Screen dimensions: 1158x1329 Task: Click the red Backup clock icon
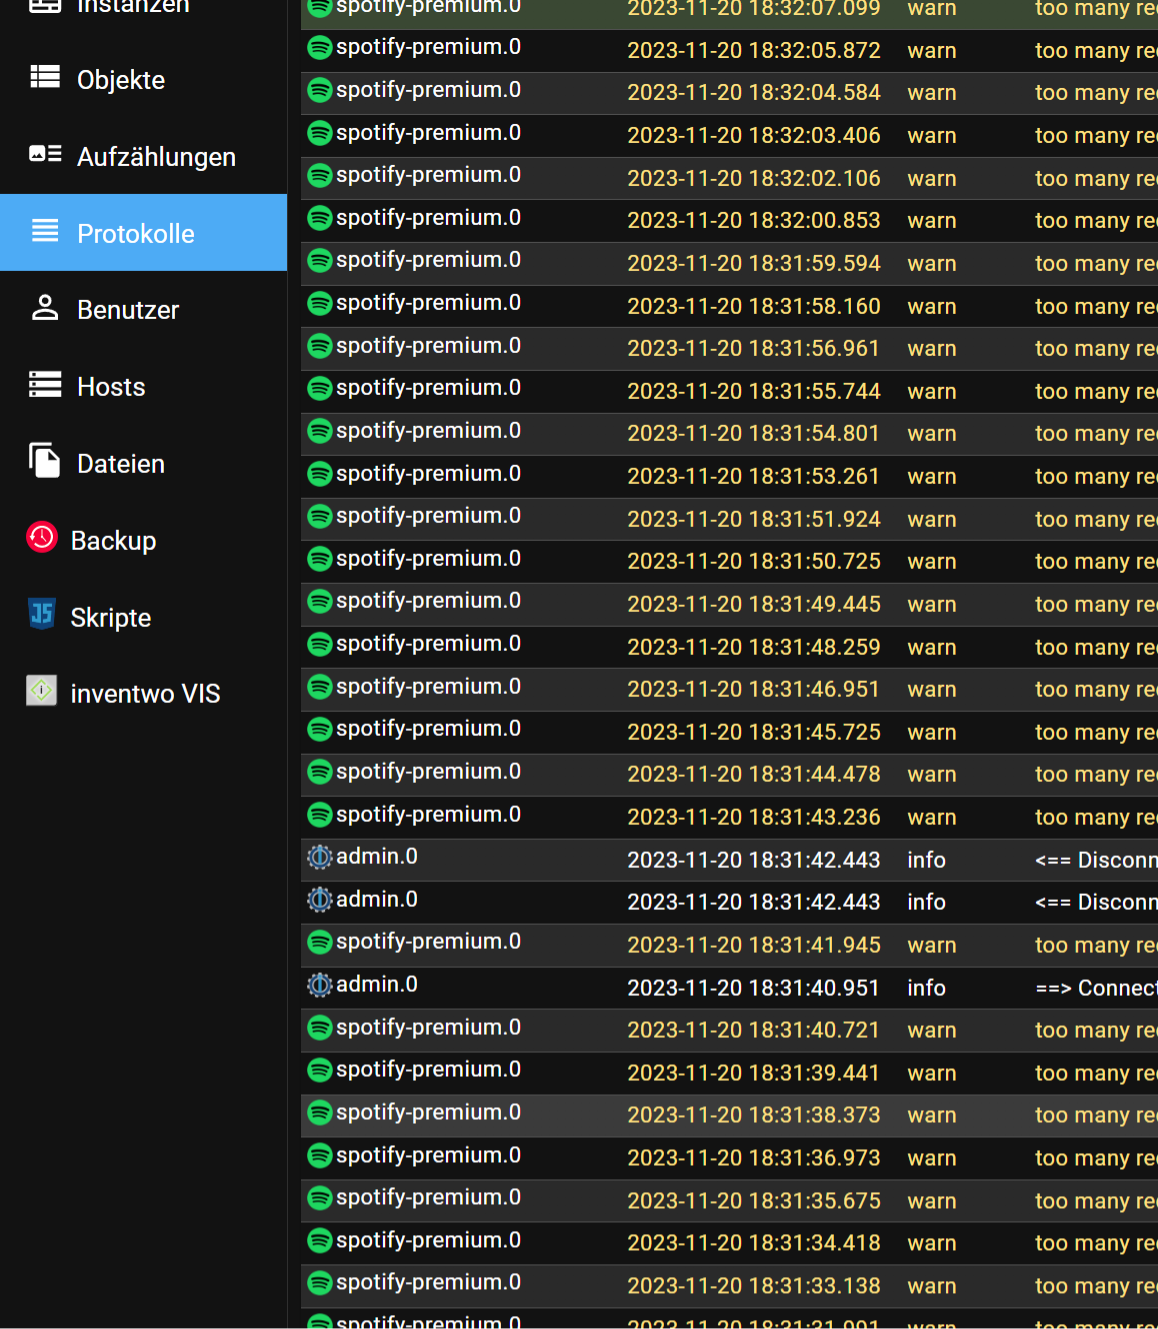point(42,537)
